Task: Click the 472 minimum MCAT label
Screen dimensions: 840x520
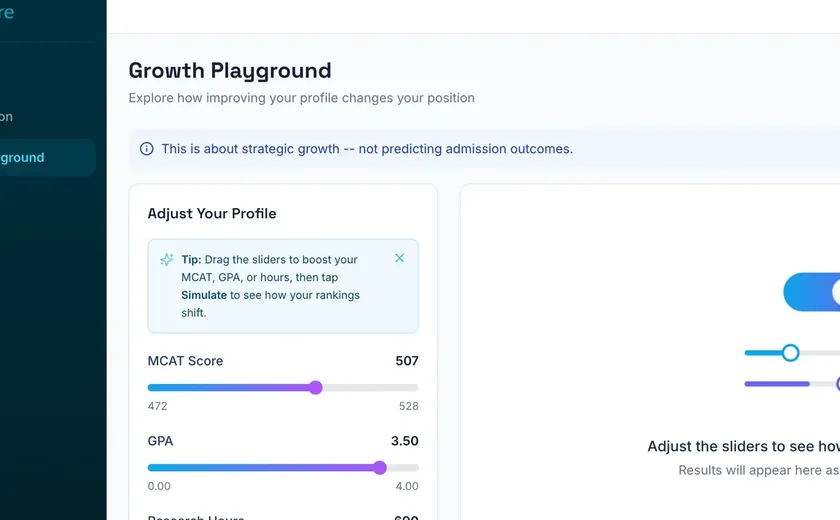Action: click(x=158, y=406)
